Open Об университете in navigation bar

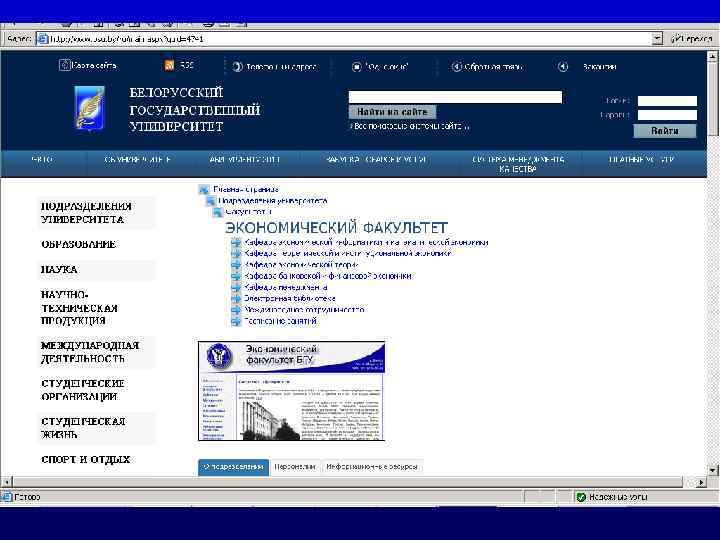[x=138, y=160]
